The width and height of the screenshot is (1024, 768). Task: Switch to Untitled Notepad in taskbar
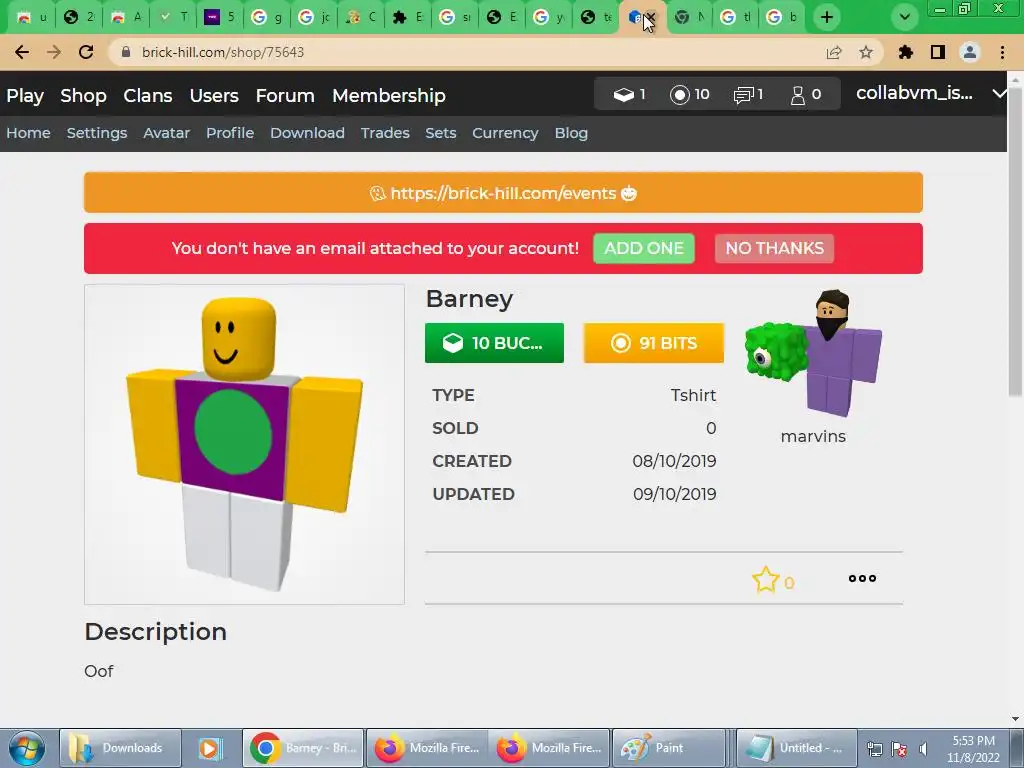(x=797, y=748)
